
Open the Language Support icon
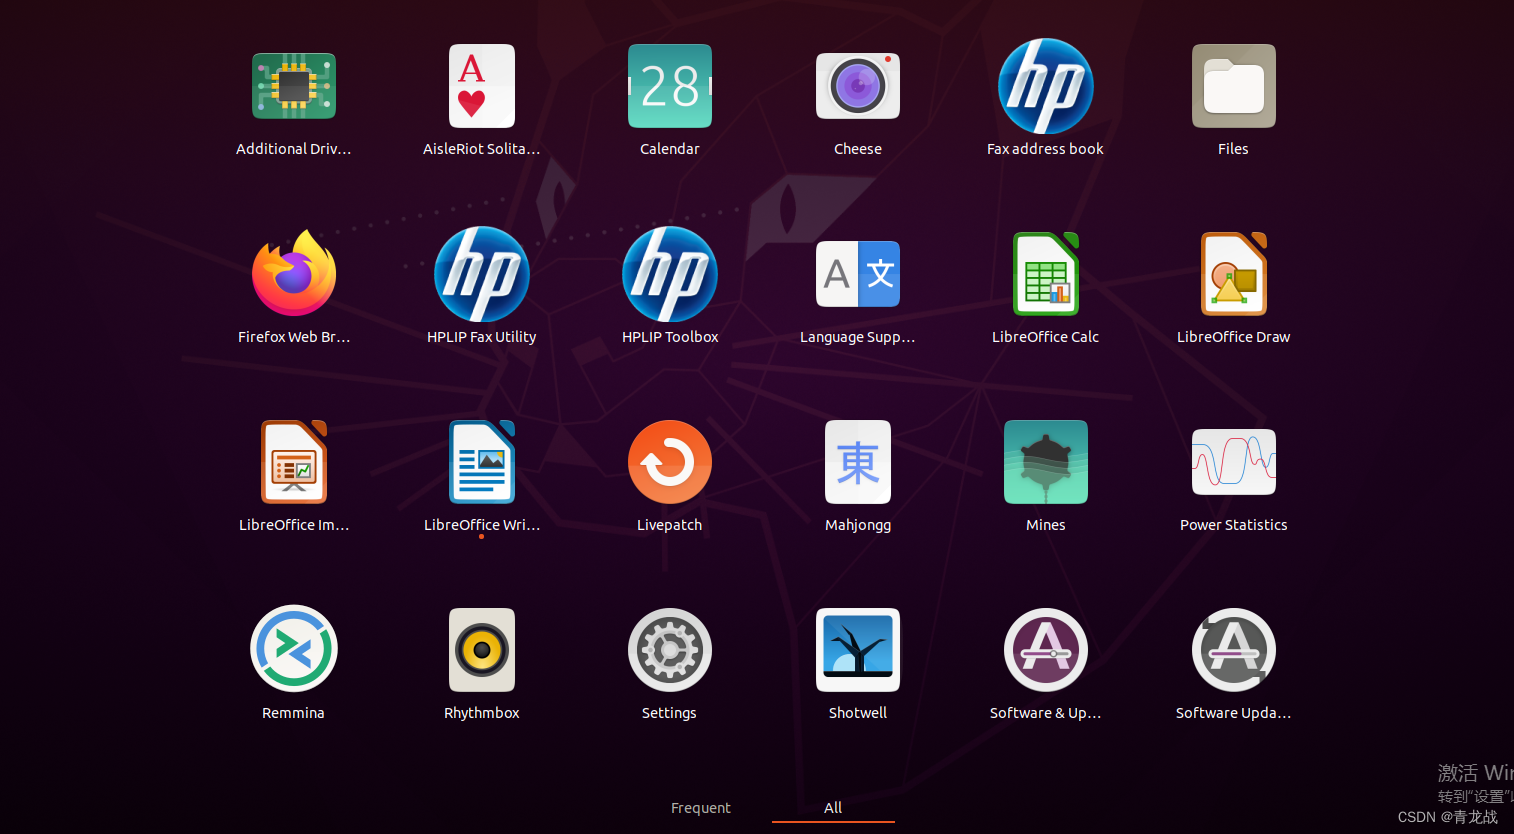pyautogui.click(x=858, y=274)
